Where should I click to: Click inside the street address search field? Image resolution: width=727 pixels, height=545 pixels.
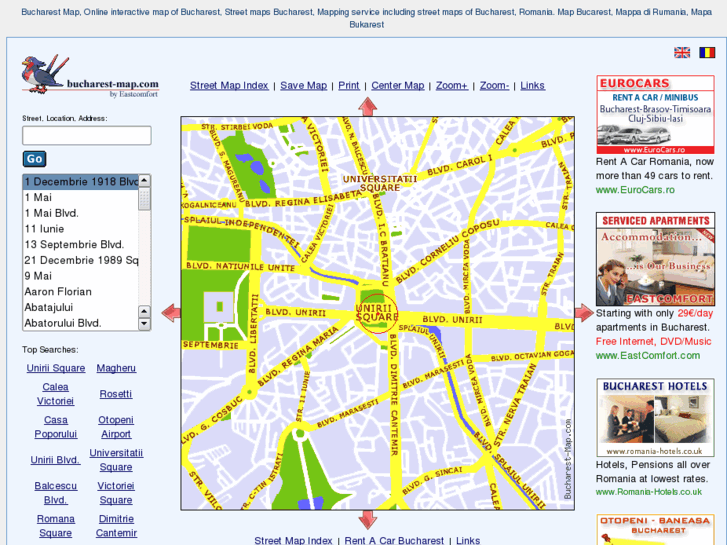coord(87,135)
